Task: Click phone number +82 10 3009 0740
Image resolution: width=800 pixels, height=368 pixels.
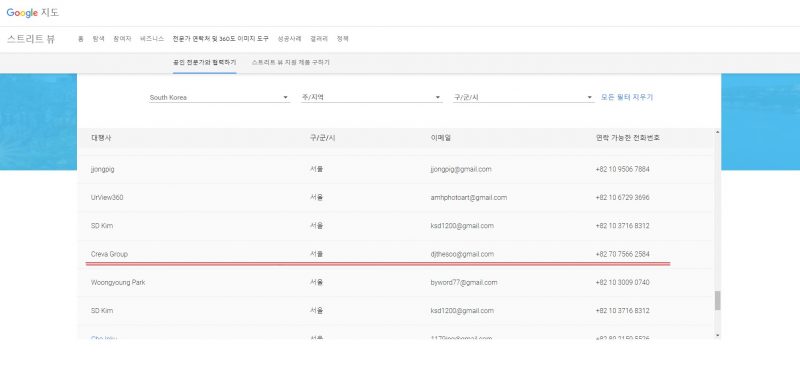Action: [x=622, y=282]
